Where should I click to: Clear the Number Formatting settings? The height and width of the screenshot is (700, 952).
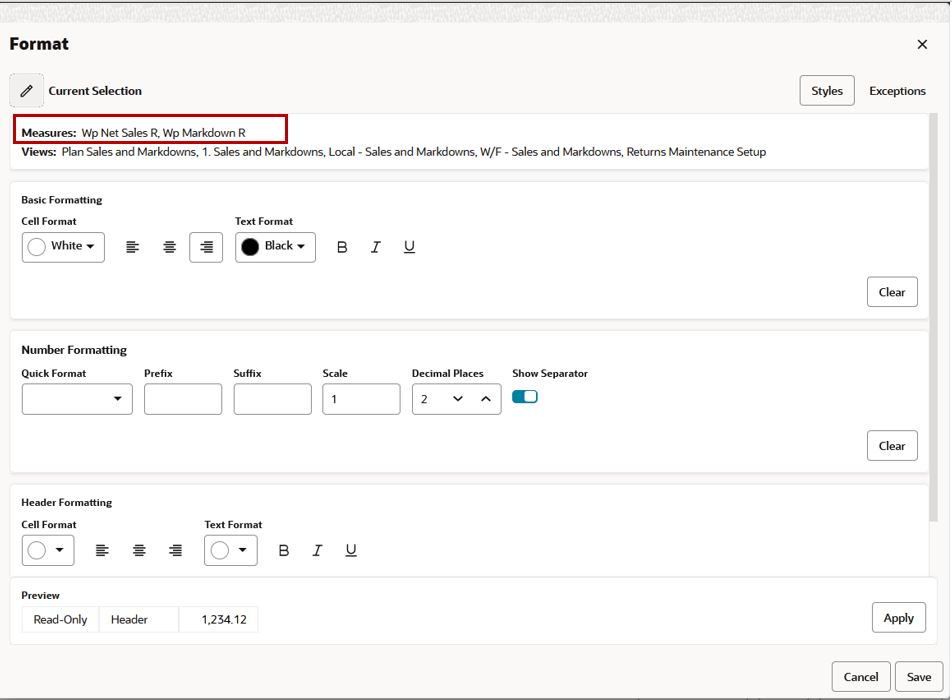tap(892, 446)
